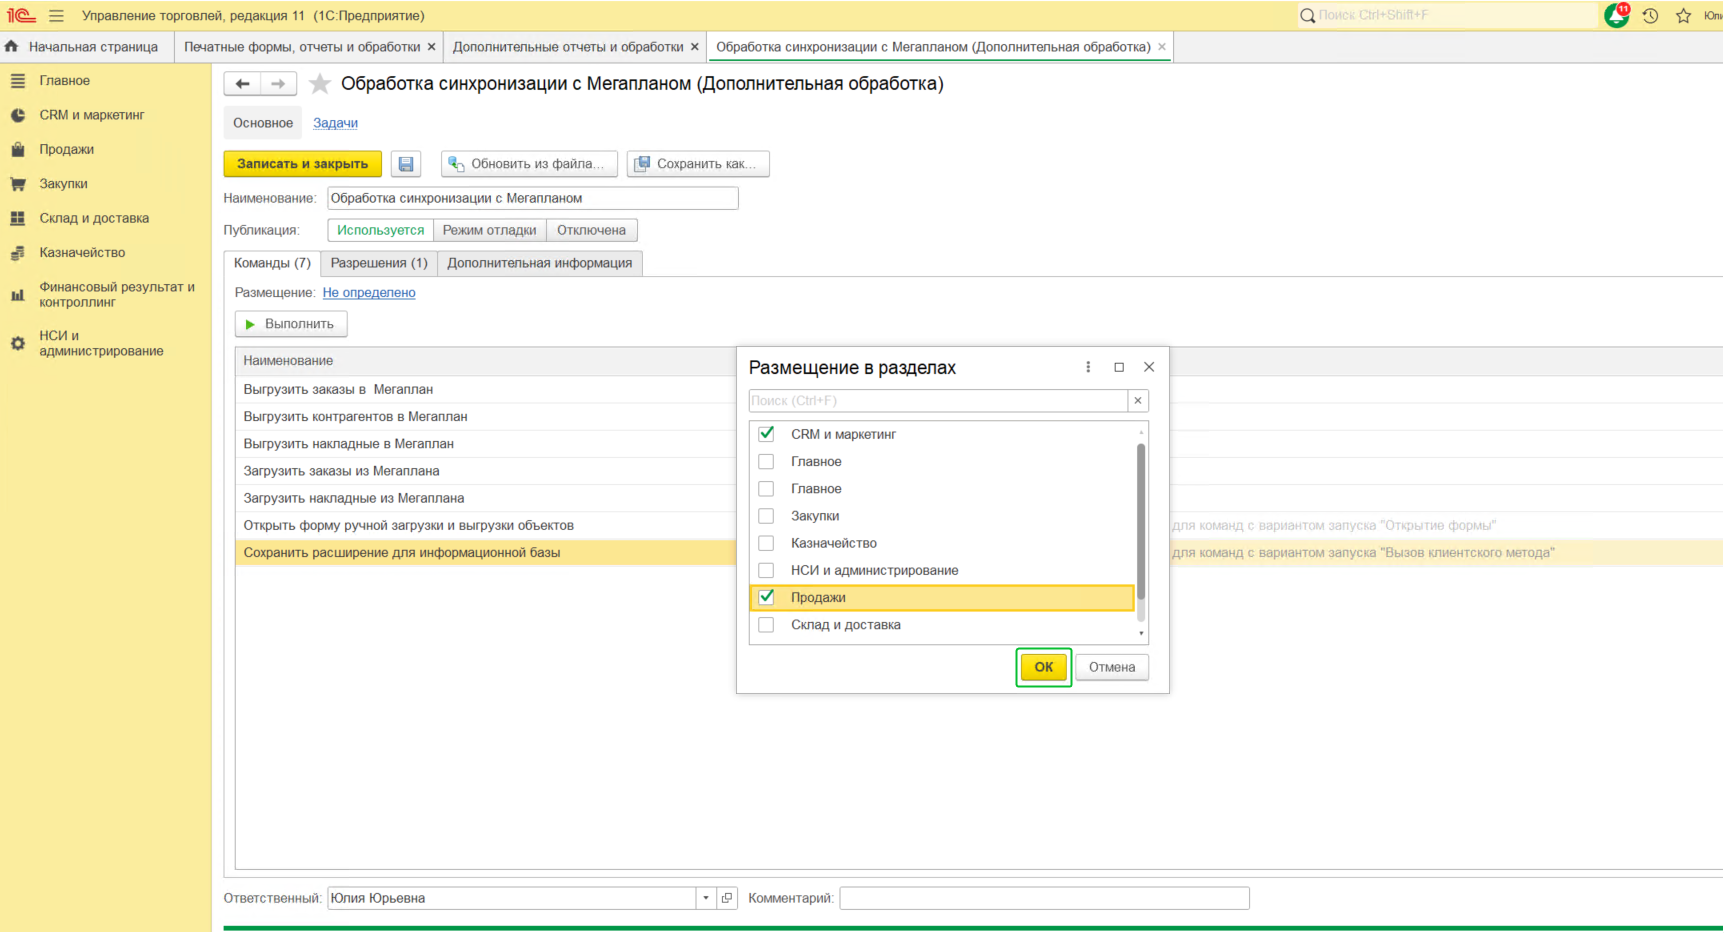Open Задачи link
The image size is (1724, 933).
pyautogui.click(x=335, y=123)
